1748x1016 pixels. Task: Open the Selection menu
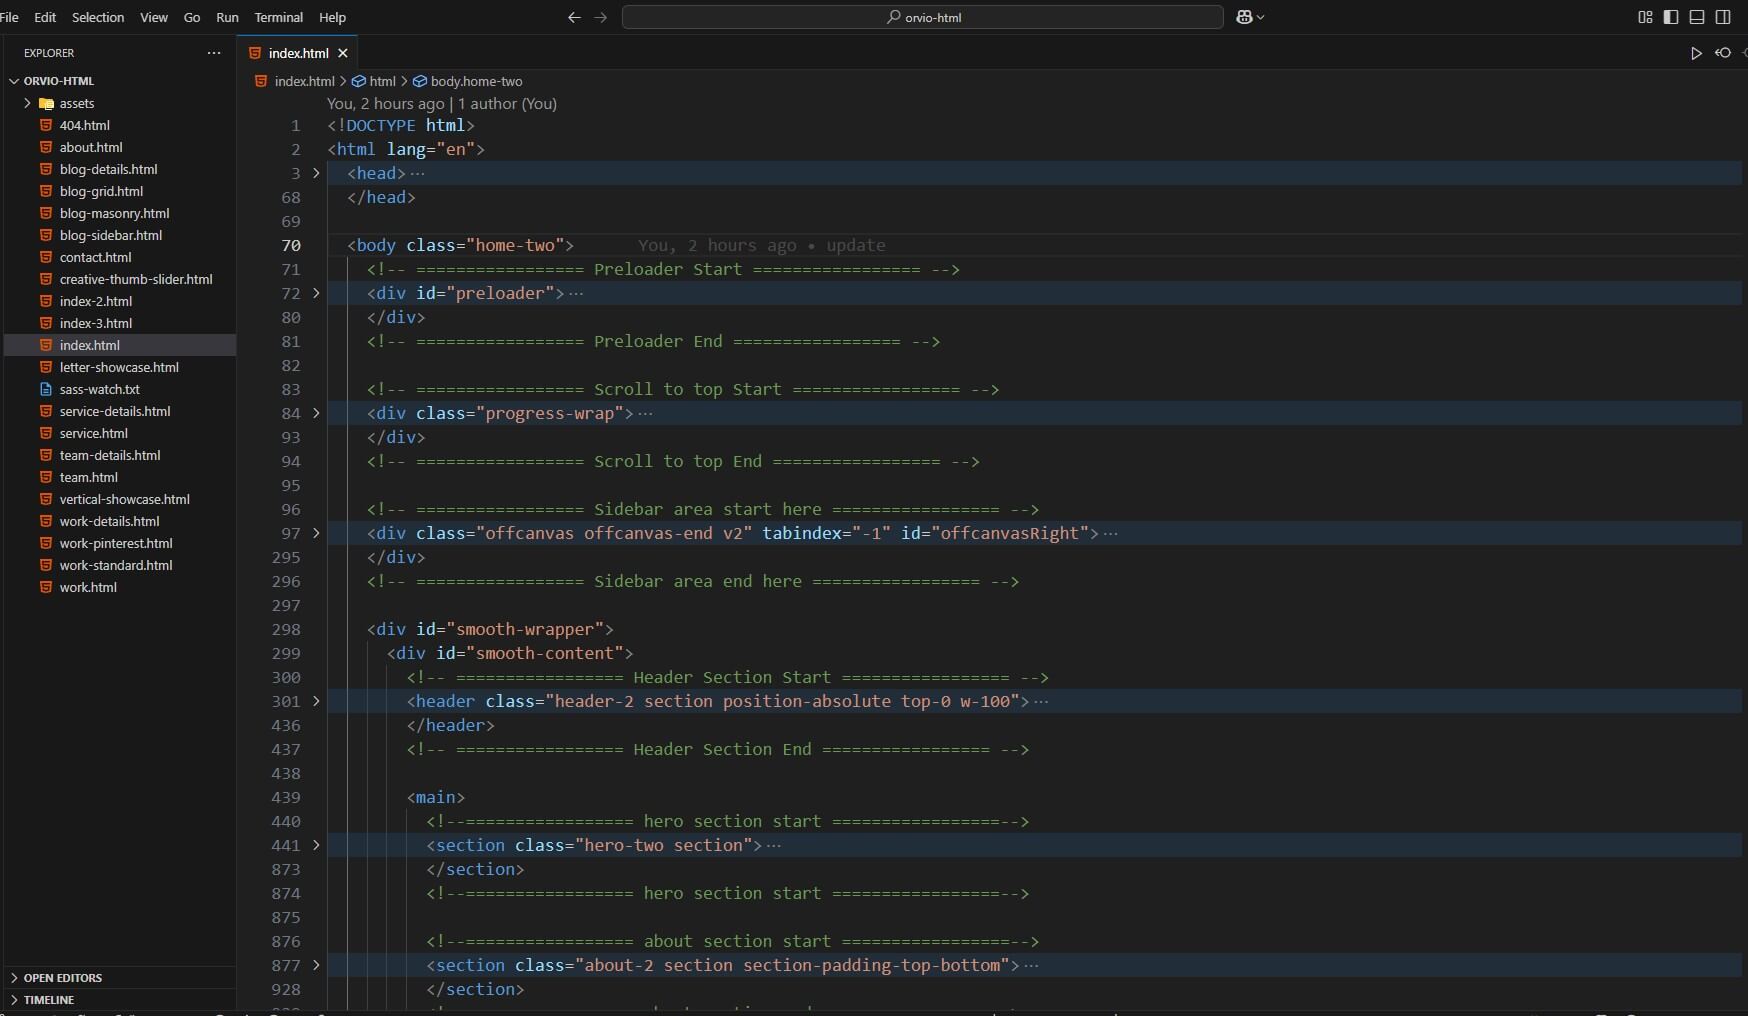pos(98,17)
